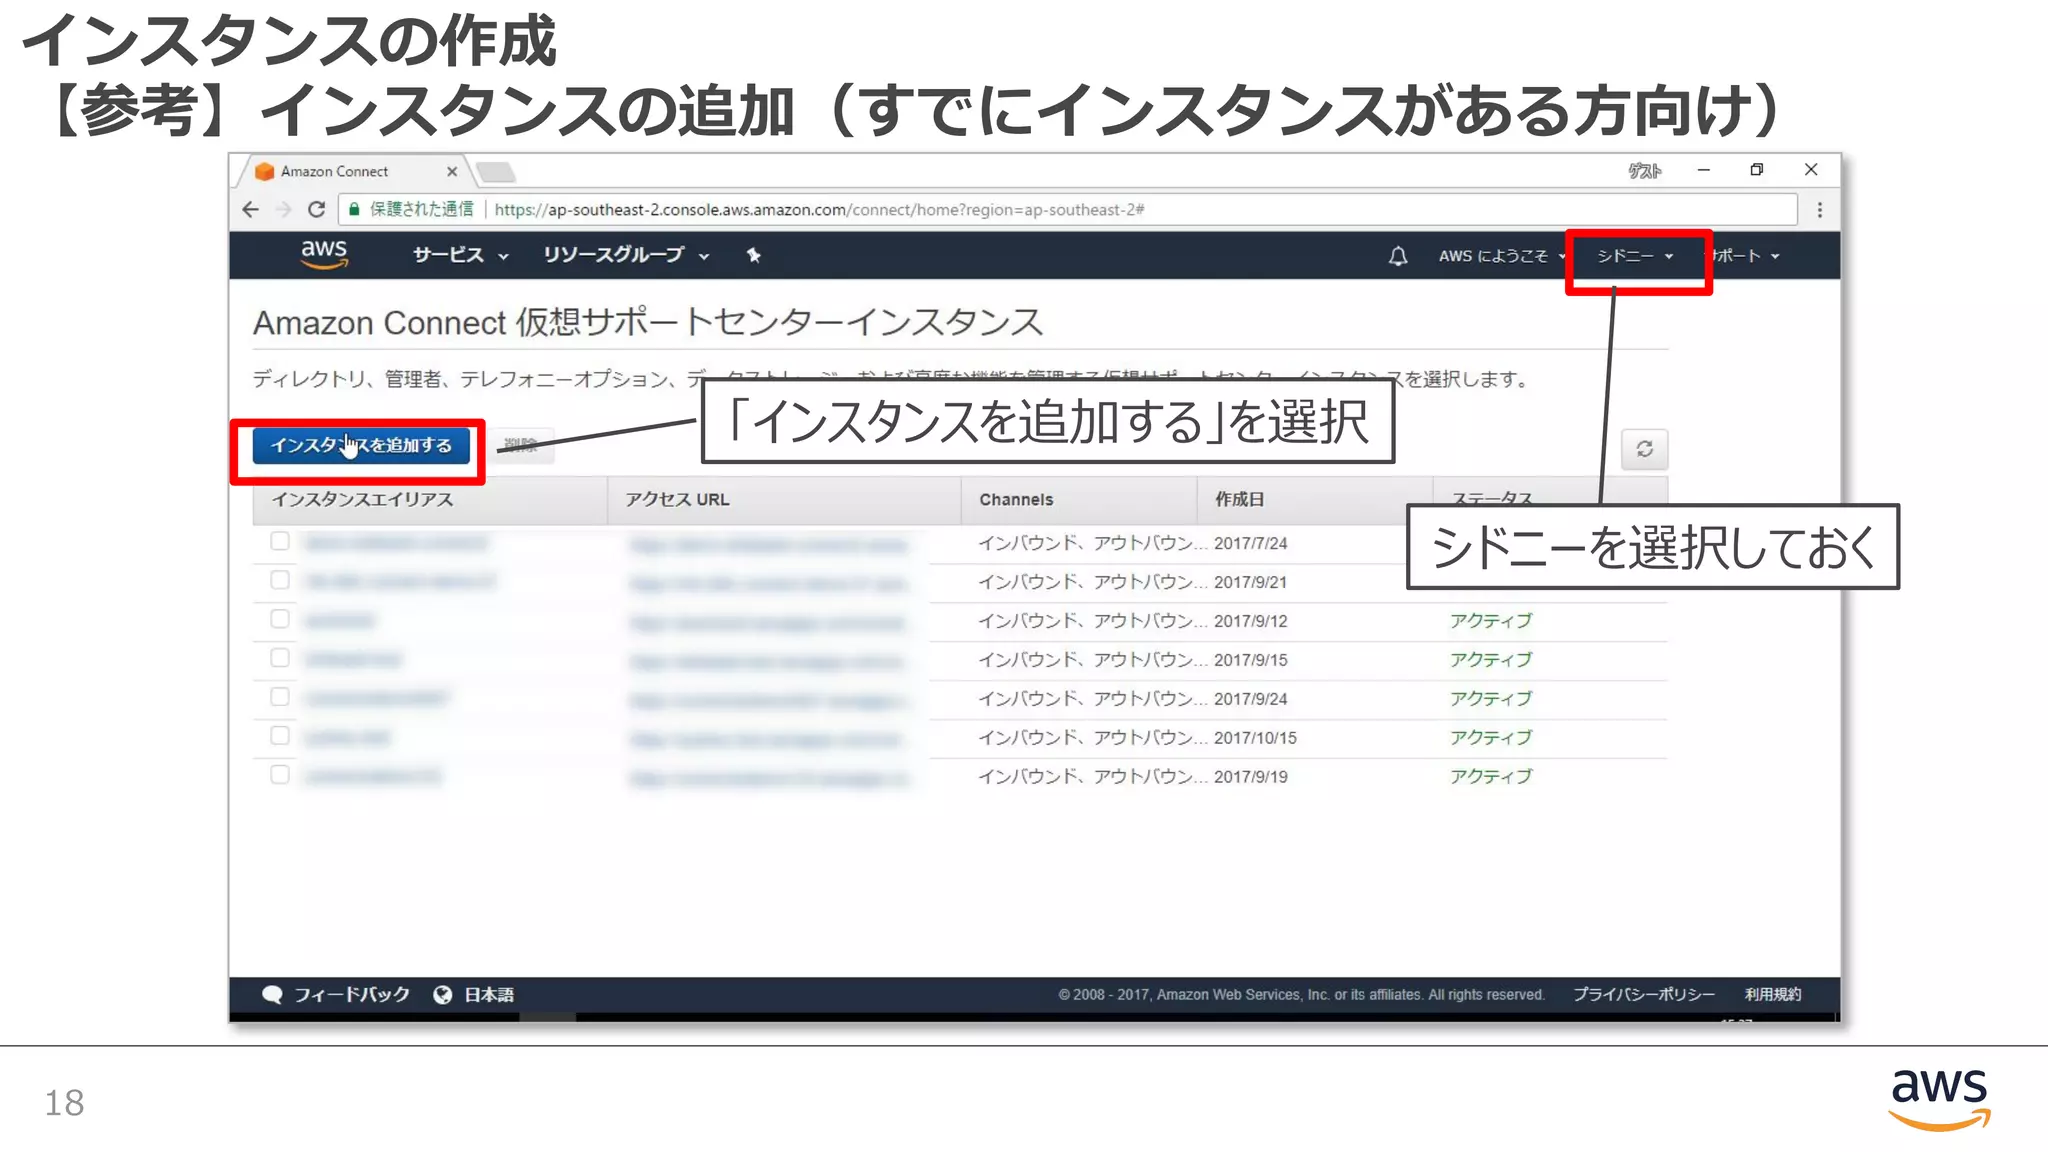Click インスタンスを追加する button
Image resolution: width=2048 pixels, height=1152 pixels.
point(361,446)
